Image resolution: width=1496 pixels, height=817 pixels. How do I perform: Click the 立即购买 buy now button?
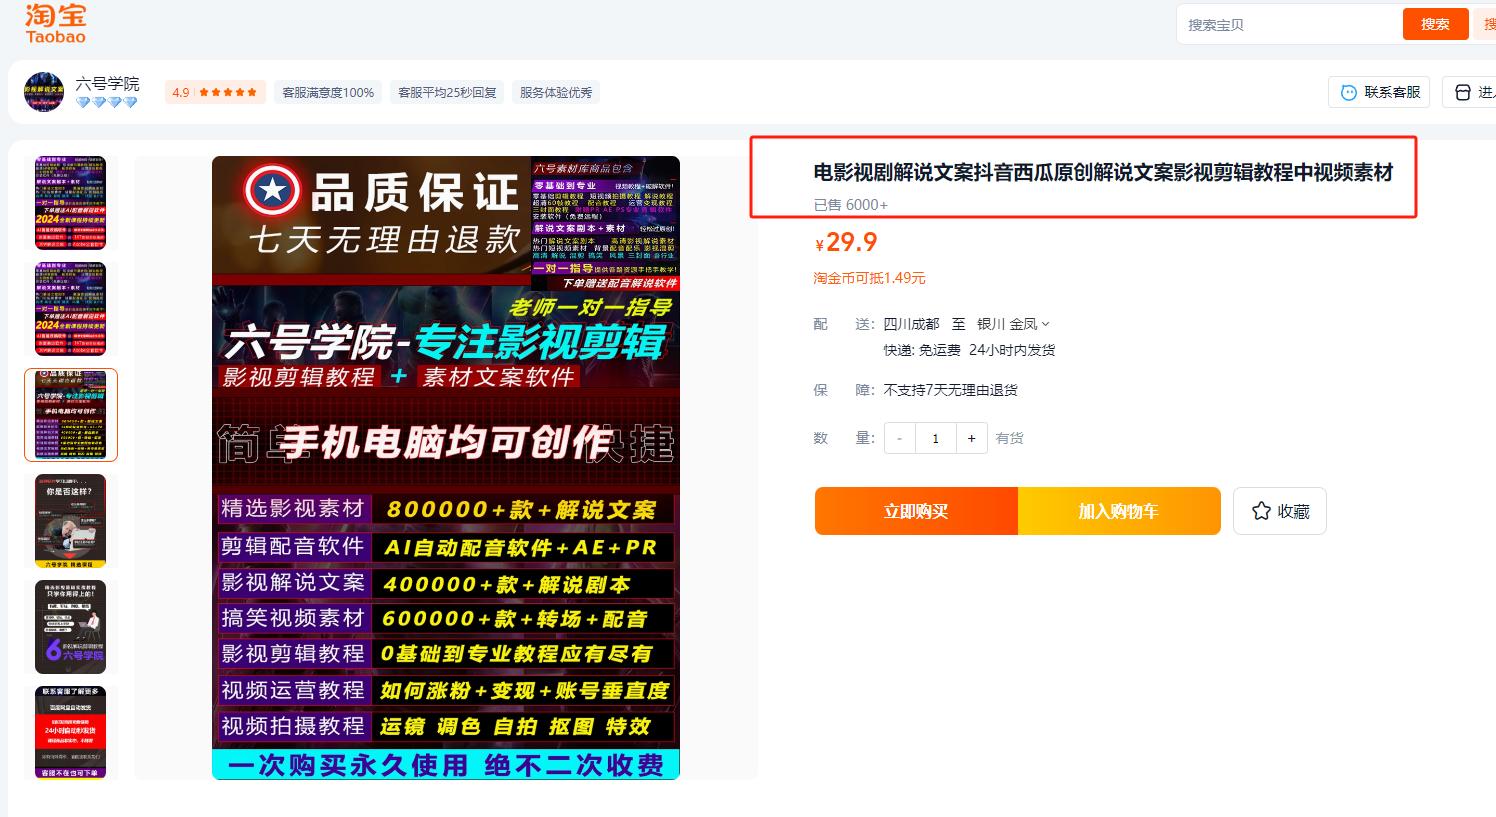click(915, 510)
